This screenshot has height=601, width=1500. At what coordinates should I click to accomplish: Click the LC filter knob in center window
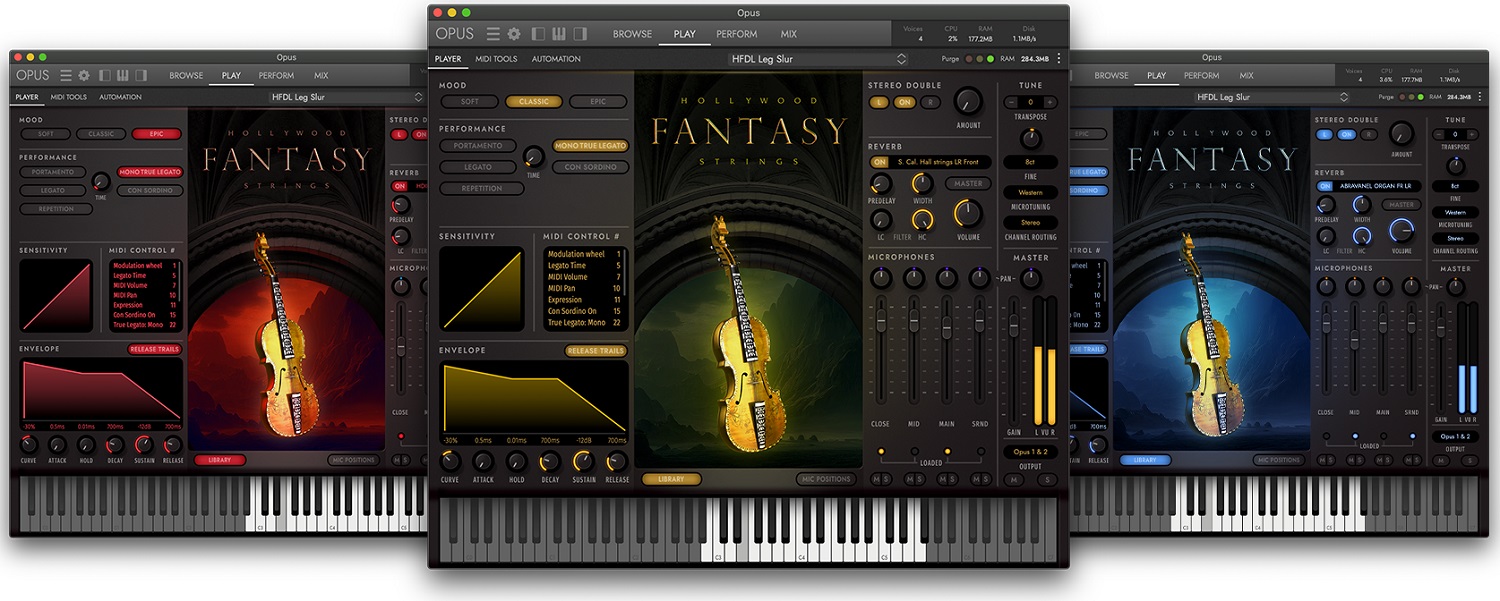[x=881, y=220]
